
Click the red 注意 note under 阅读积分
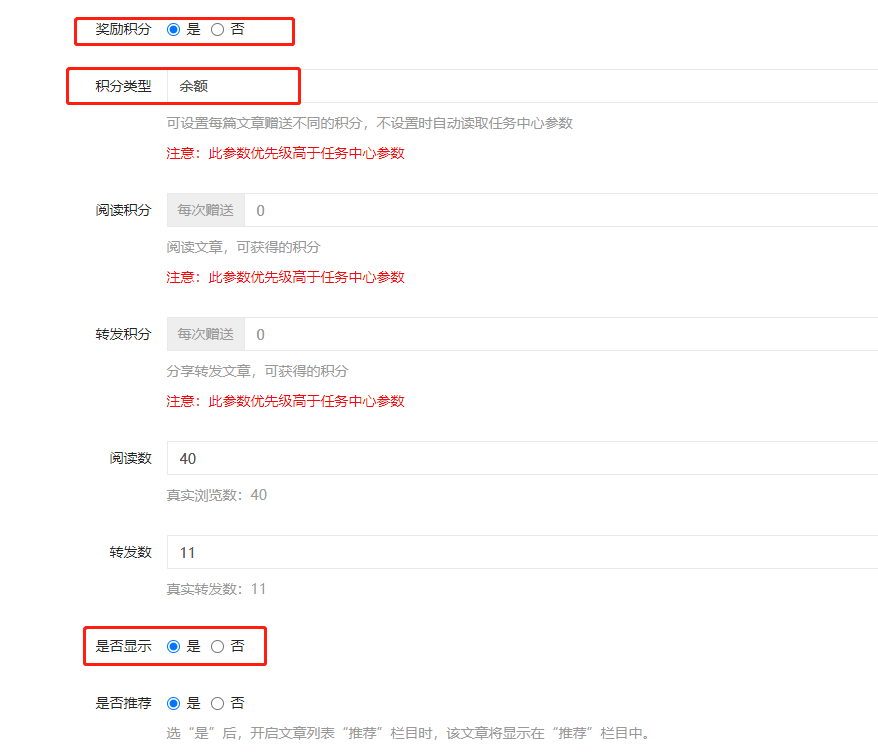(x=286, y=277)
